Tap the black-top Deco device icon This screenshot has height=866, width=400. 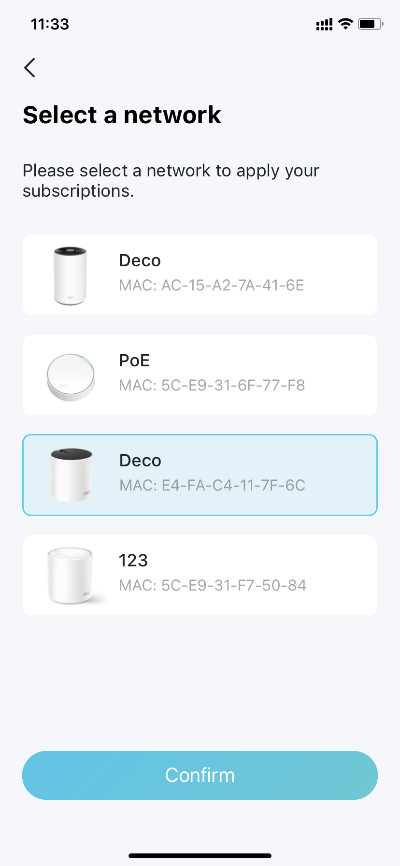click(71, 475)
